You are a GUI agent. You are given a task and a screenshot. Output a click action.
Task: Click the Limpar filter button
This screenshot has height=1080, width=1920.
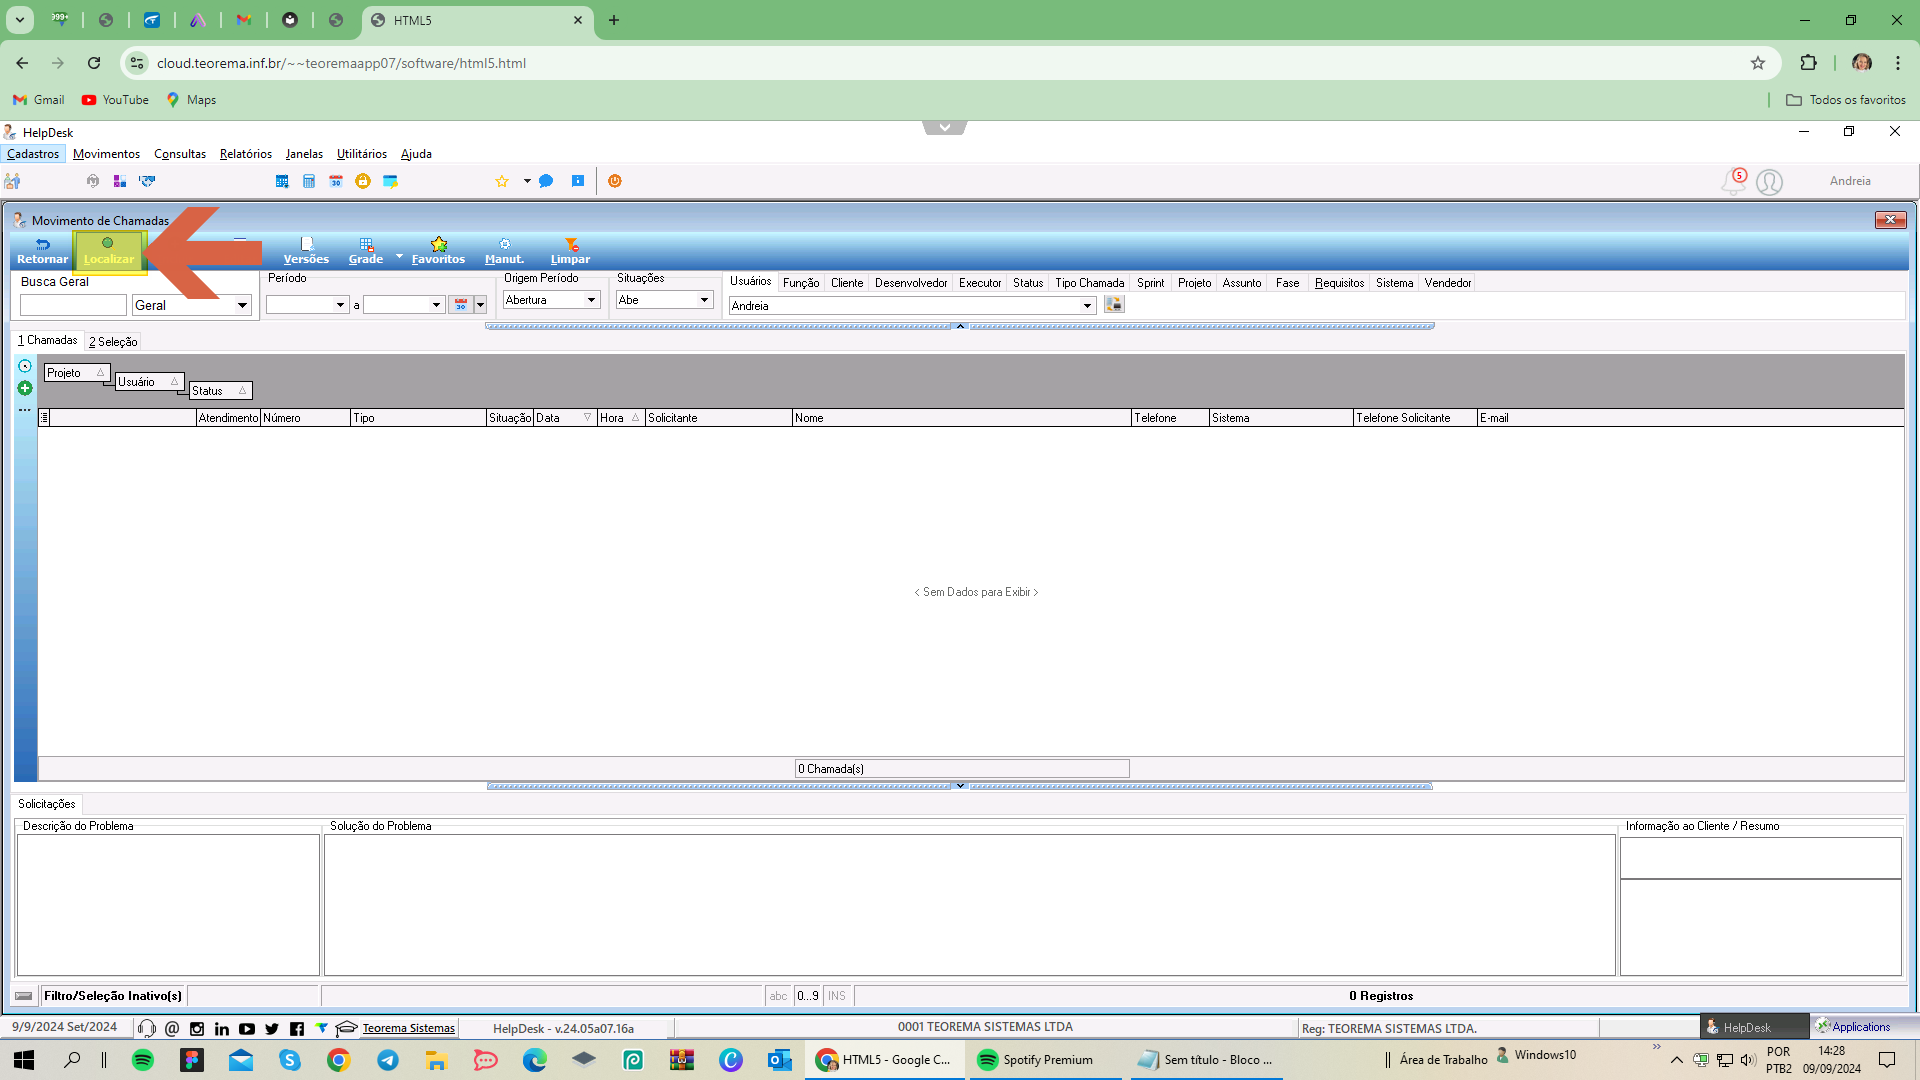(570, 251)
